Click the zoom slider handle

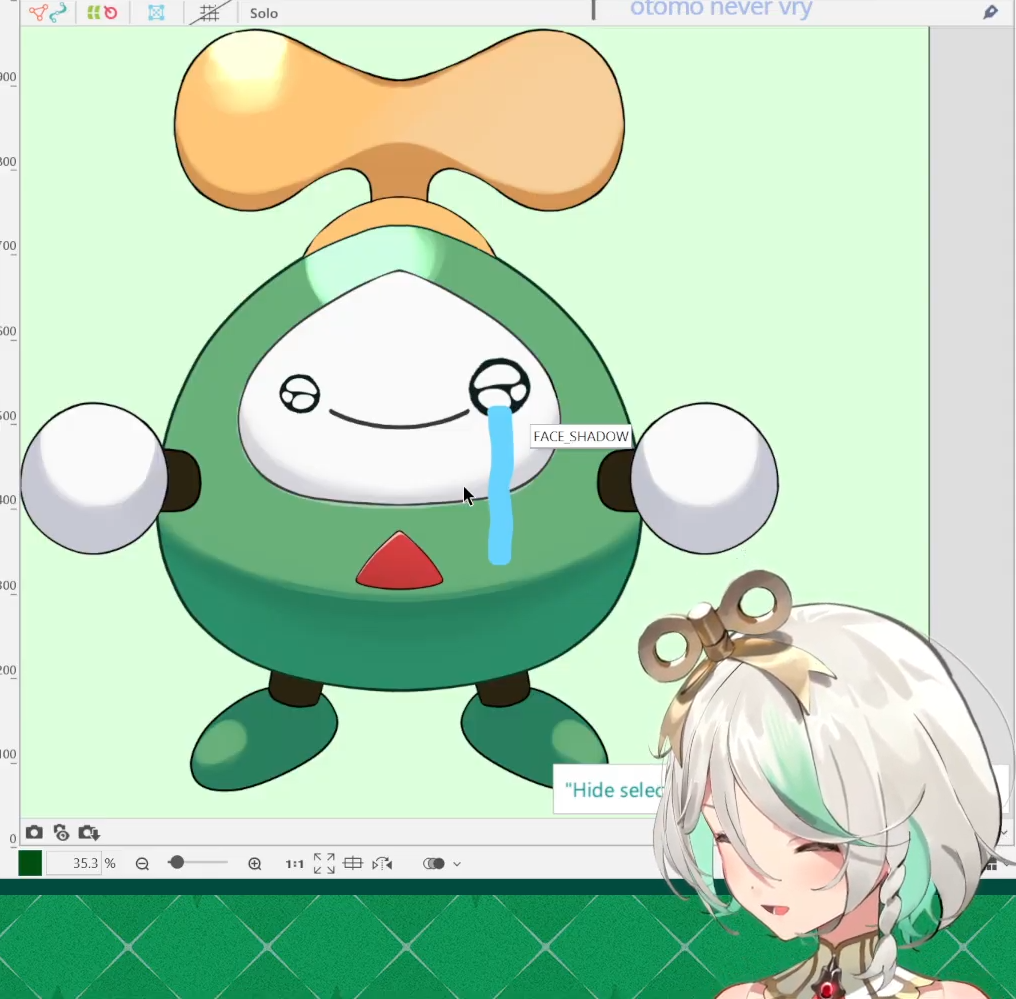coord(176,862)
